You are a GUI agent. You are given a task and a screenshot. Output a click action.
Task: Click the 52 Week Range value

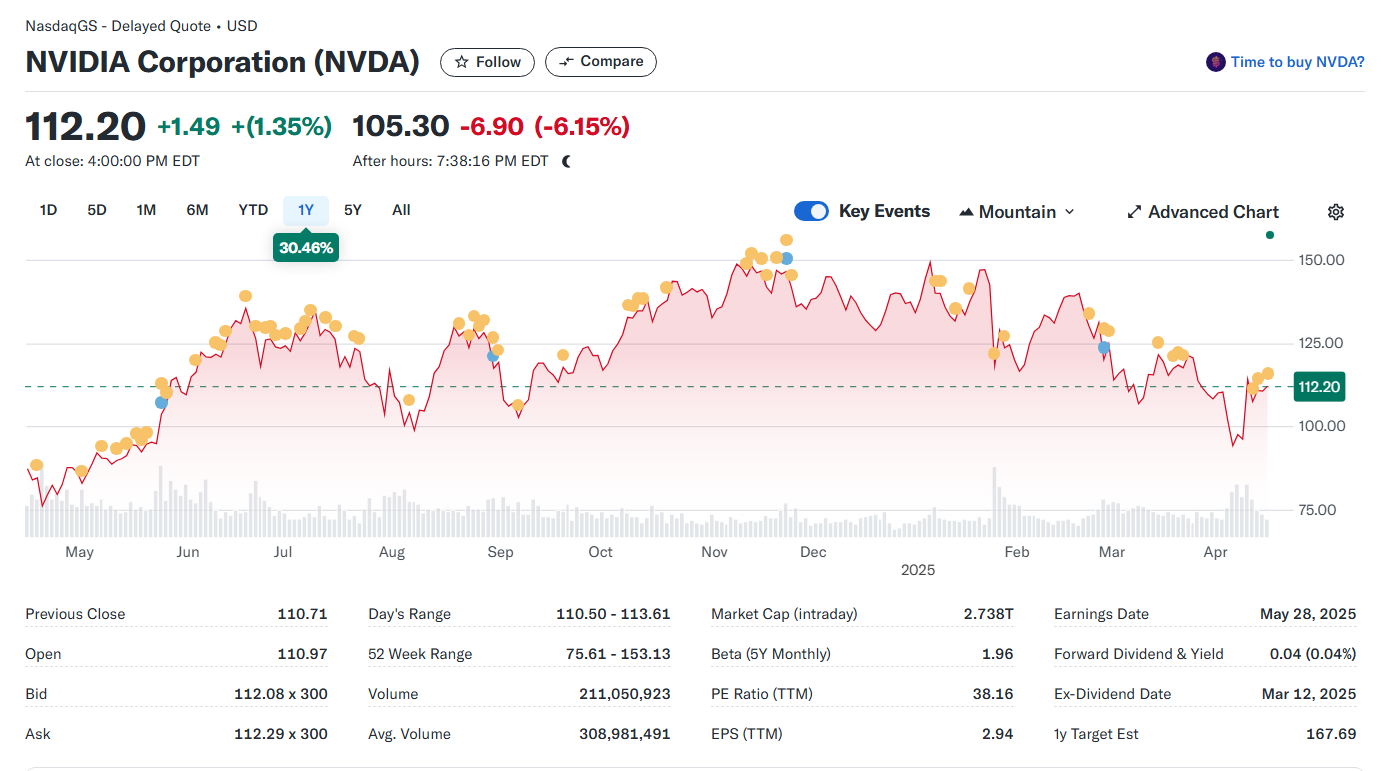click(x=618, y=654)
